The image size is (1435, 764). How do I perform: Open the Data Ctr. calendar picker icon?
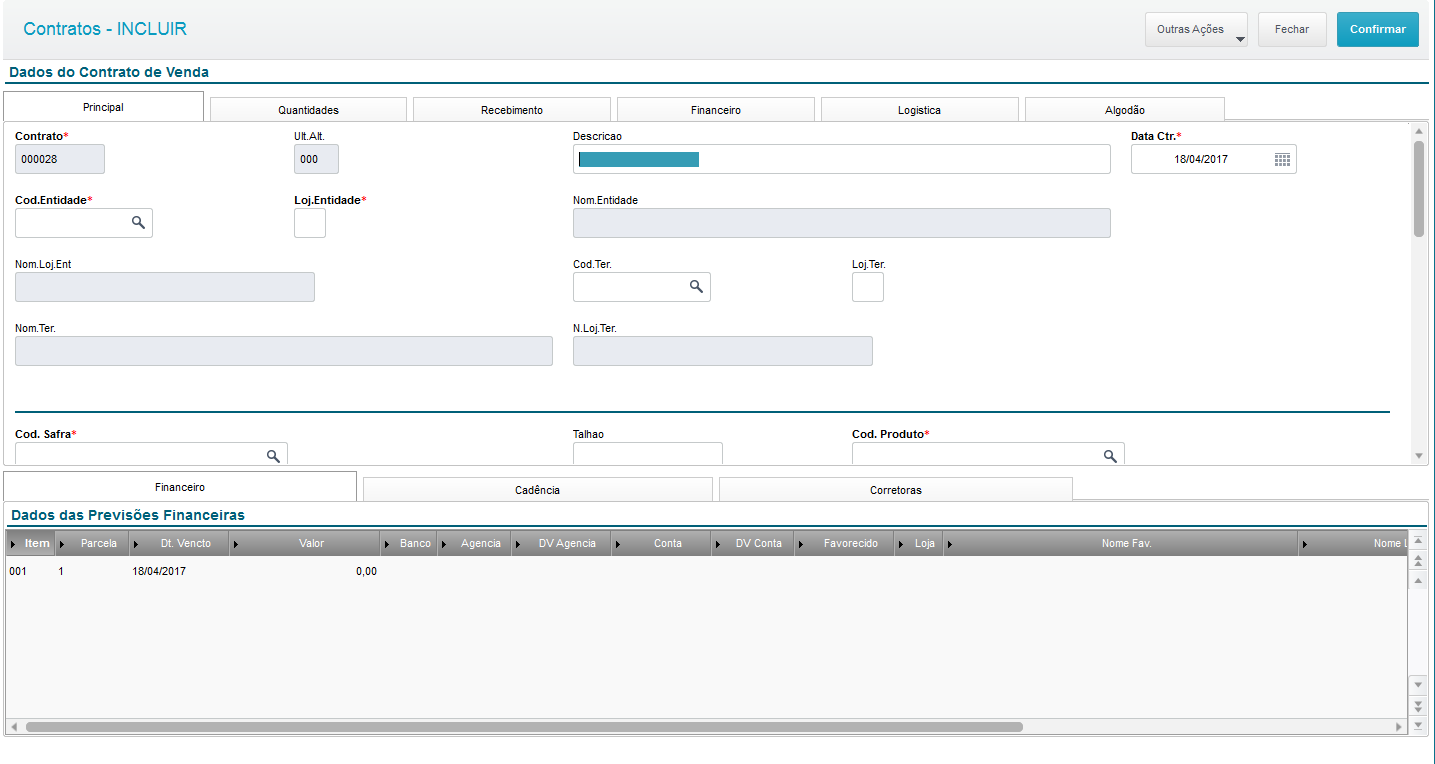point(1282,160)
